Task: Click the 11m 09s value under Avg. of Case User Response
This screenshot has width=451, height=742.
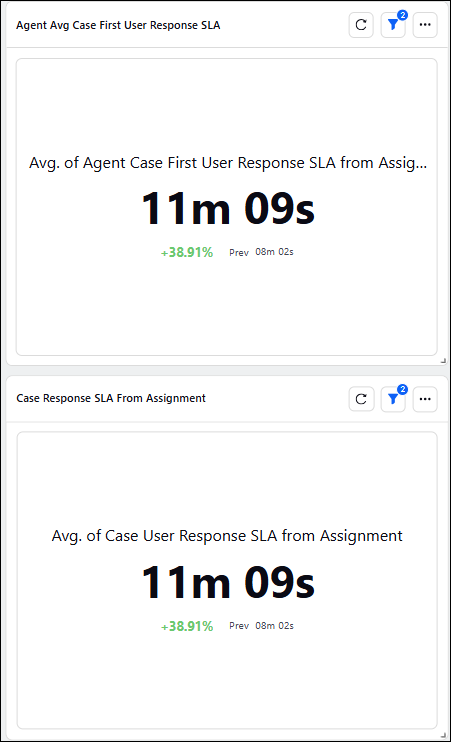Action: pos(228,582)
